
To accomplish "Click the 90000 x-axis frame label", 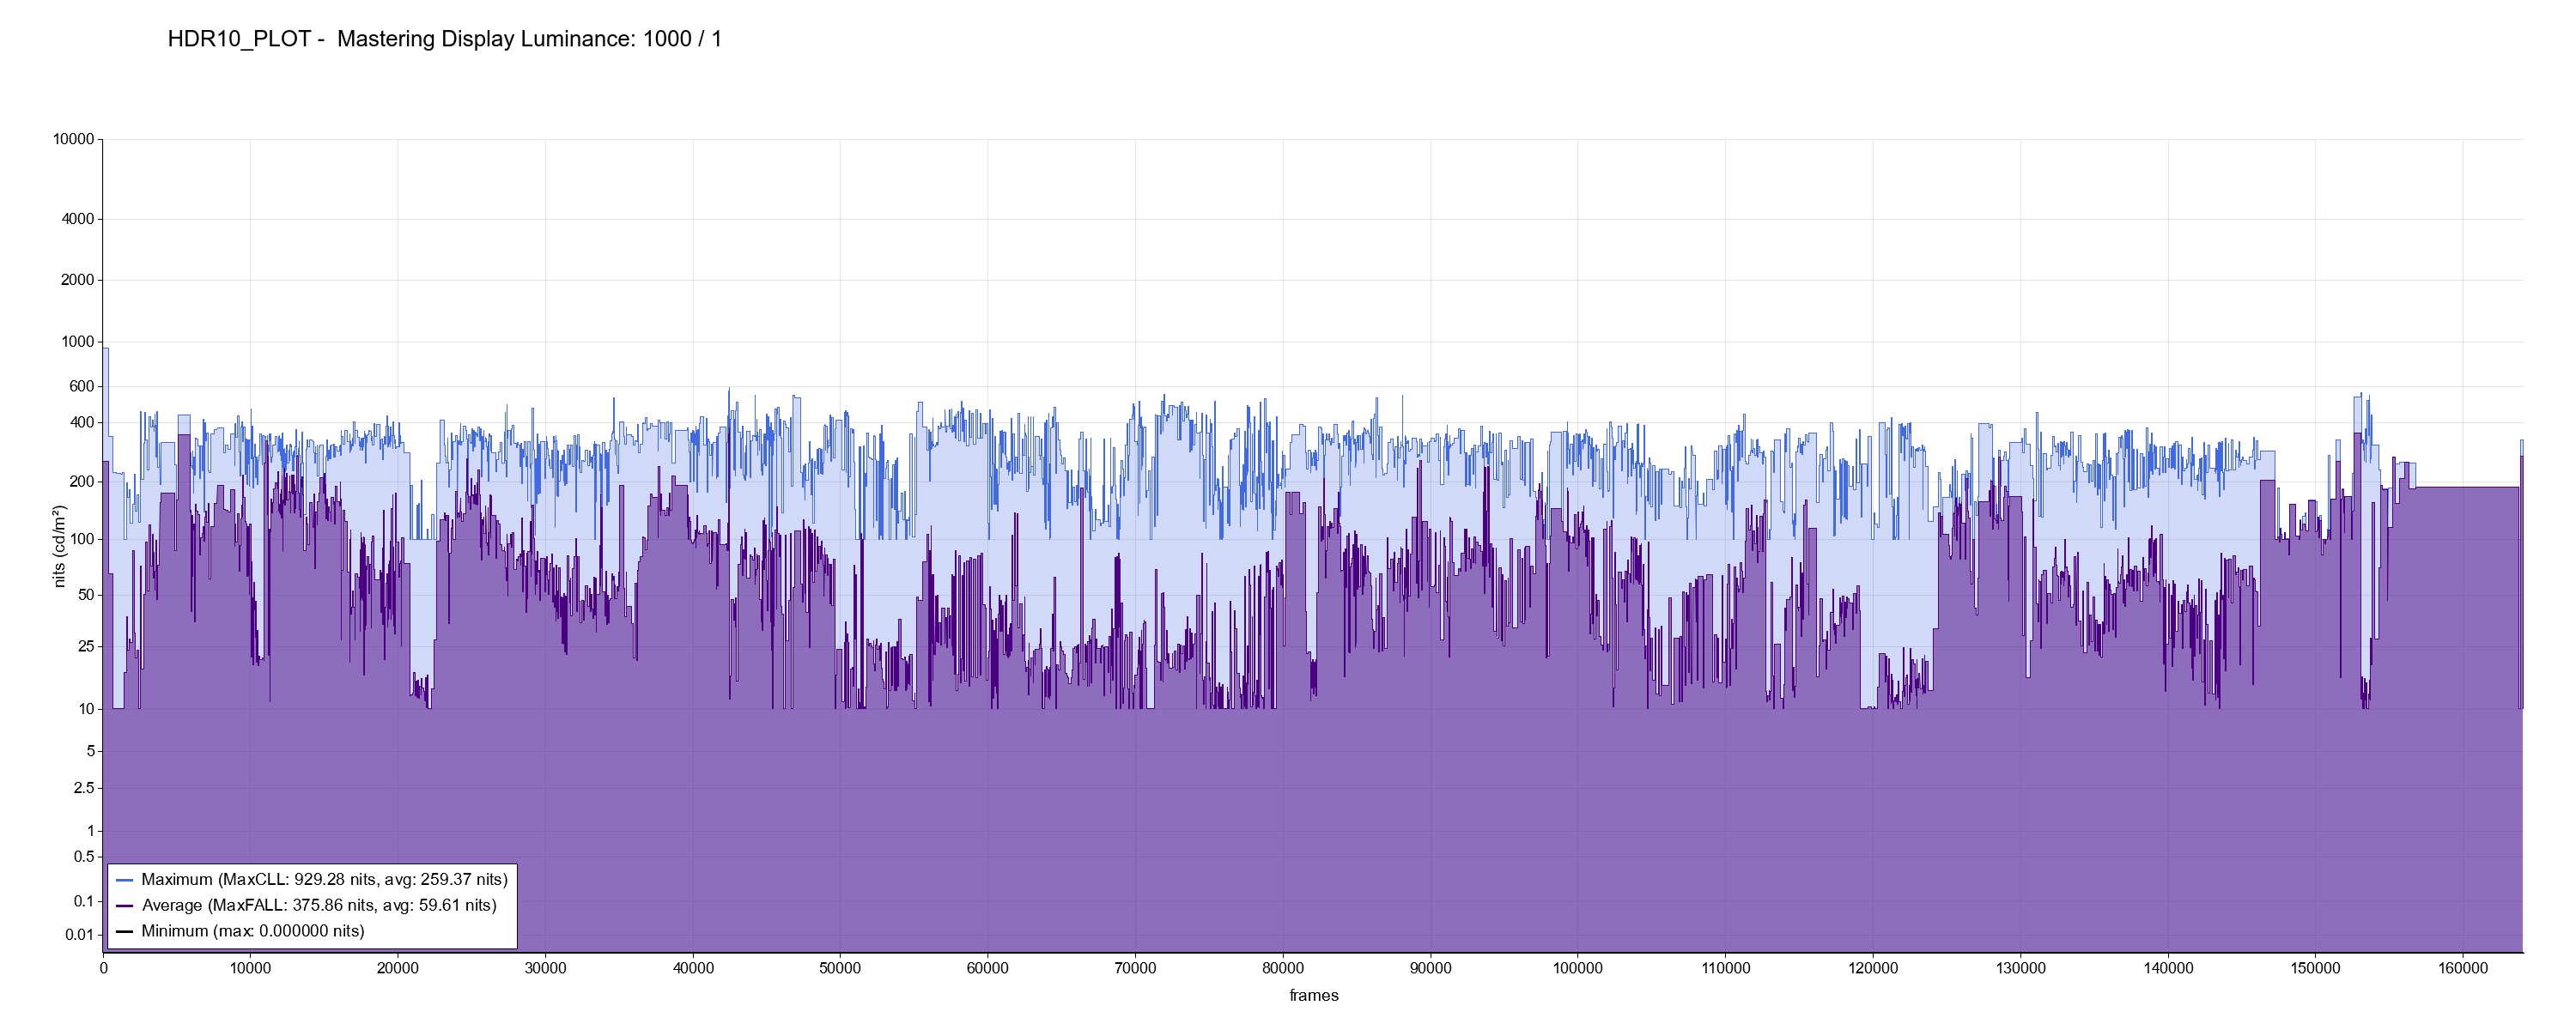I will point(1430,968).
